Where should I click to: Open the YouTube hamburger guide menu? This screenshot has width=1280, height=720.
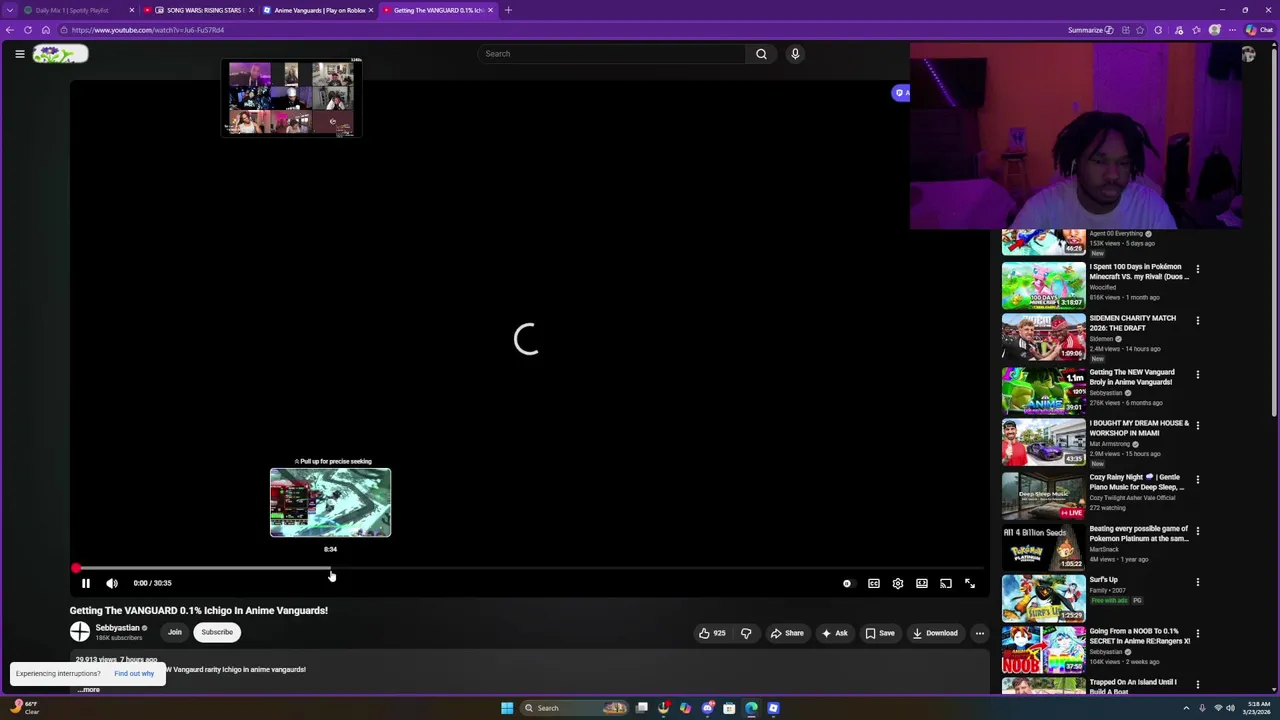click(x=20, y=54)
